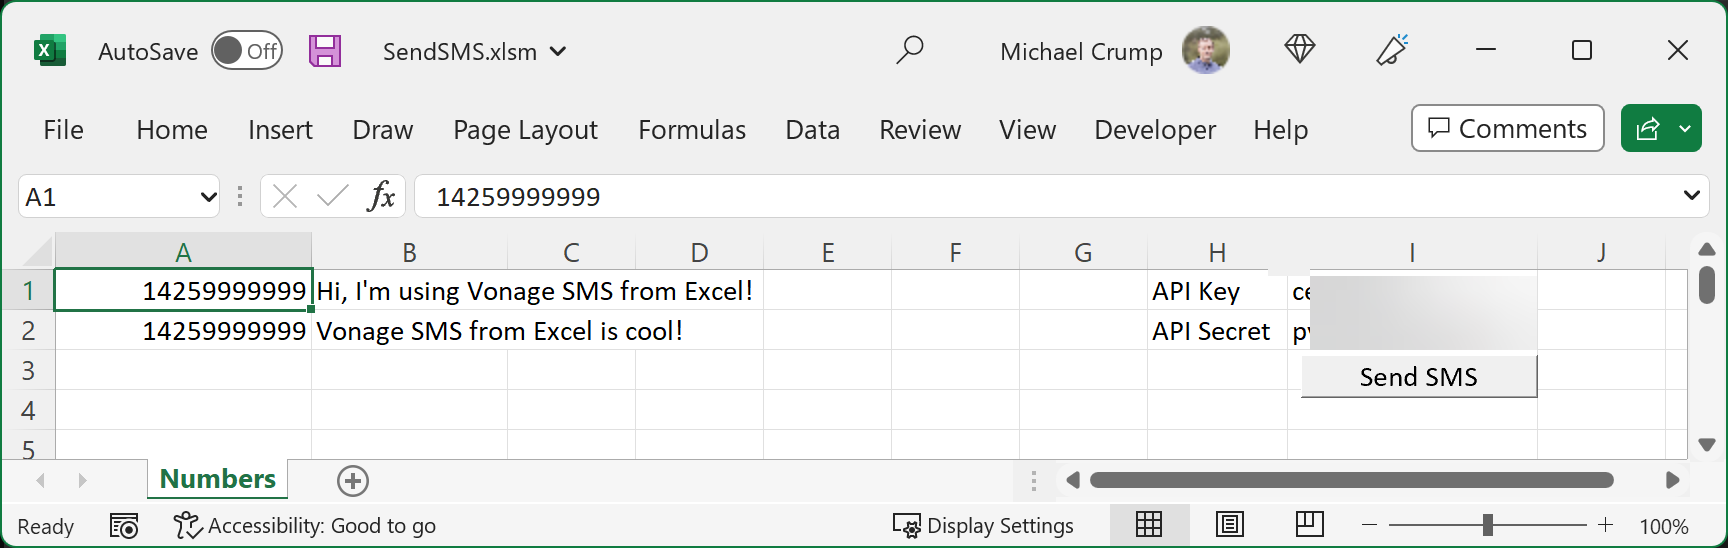Image resolution: width=1728 pixels, height=548 pixels.
Task: Select cell with 'Vonage SMS from Excel is cool!'
Action: pyautogui.click(x=409, y=331)
